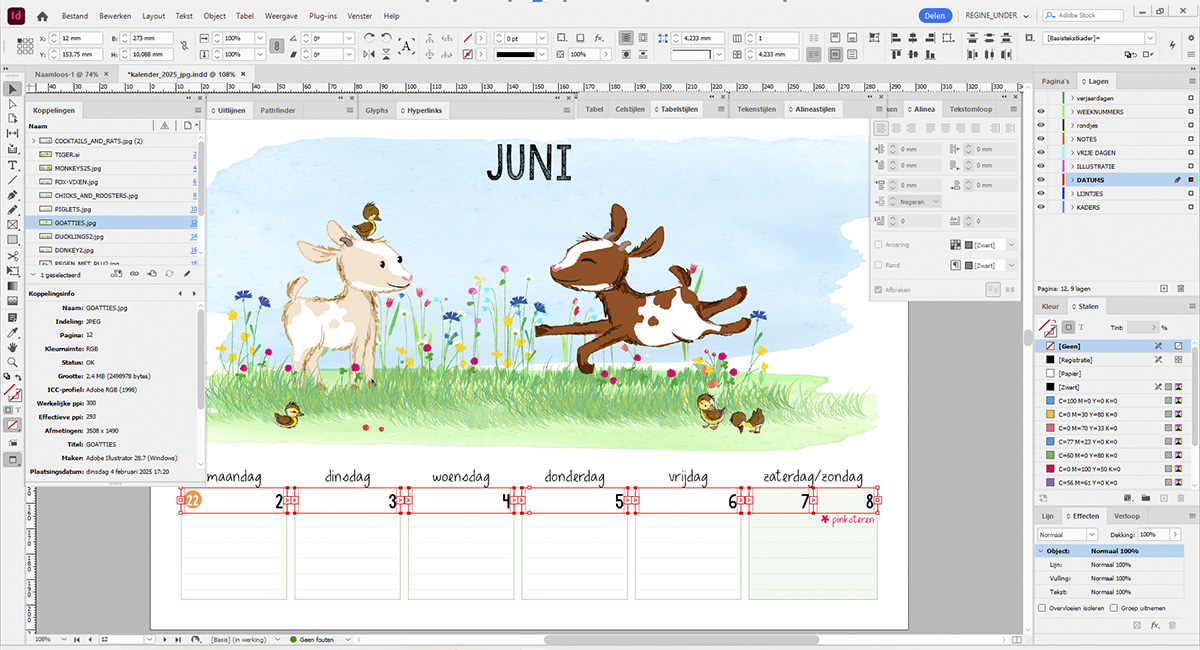Viewport: 1200px width, 650px height.
Task: Click the Delen share button
Action: [x=933, y=16]
